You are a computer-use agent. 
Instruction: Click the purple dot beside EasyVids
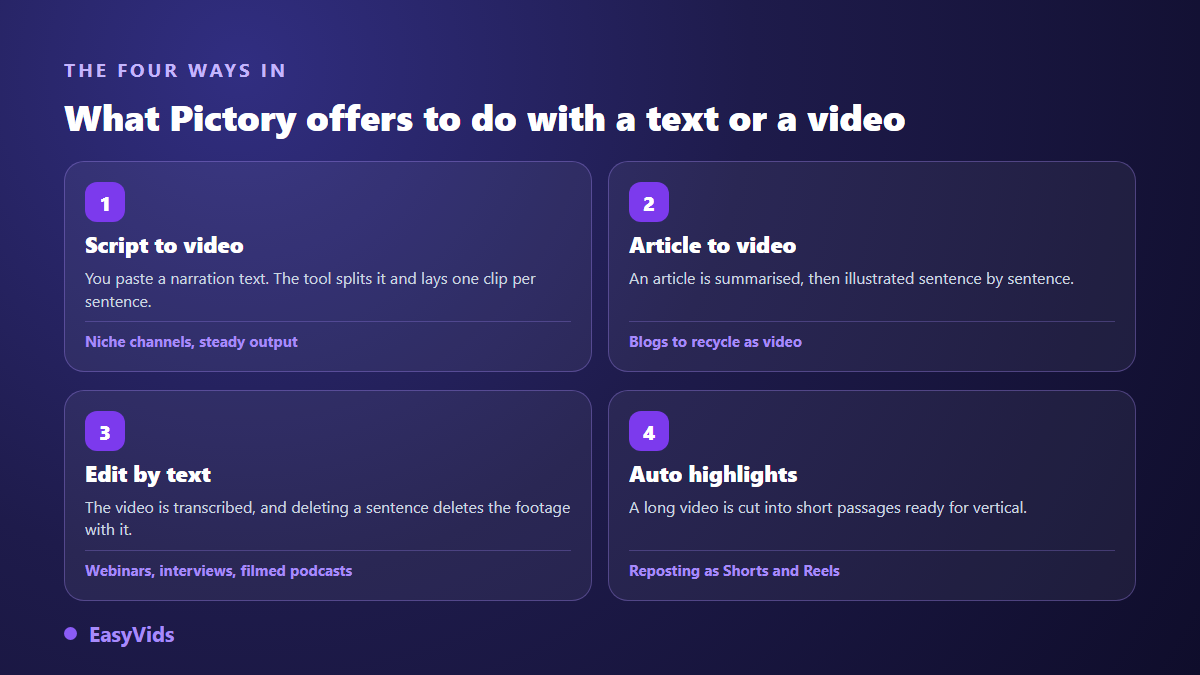70,634
